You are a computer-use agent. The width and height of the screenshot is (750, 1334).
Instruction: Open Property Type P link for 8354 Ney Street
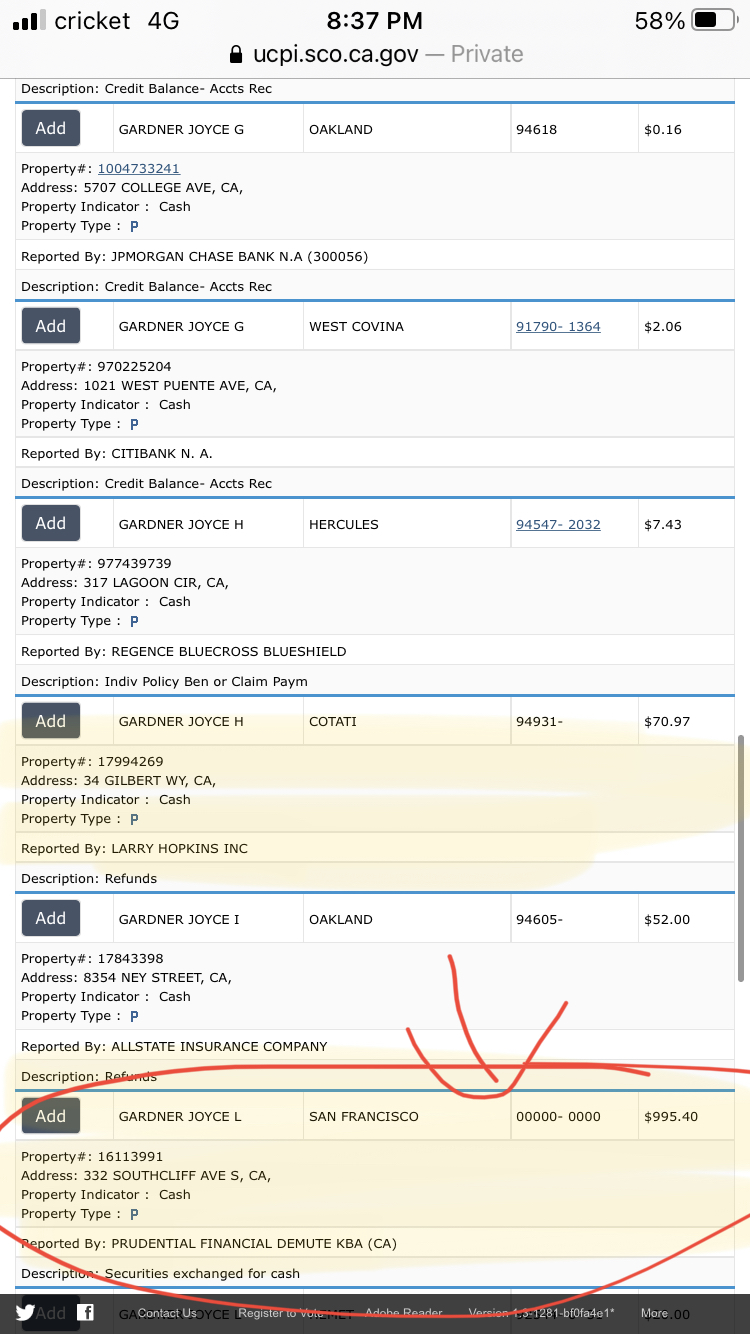[x=134, y=1016]
